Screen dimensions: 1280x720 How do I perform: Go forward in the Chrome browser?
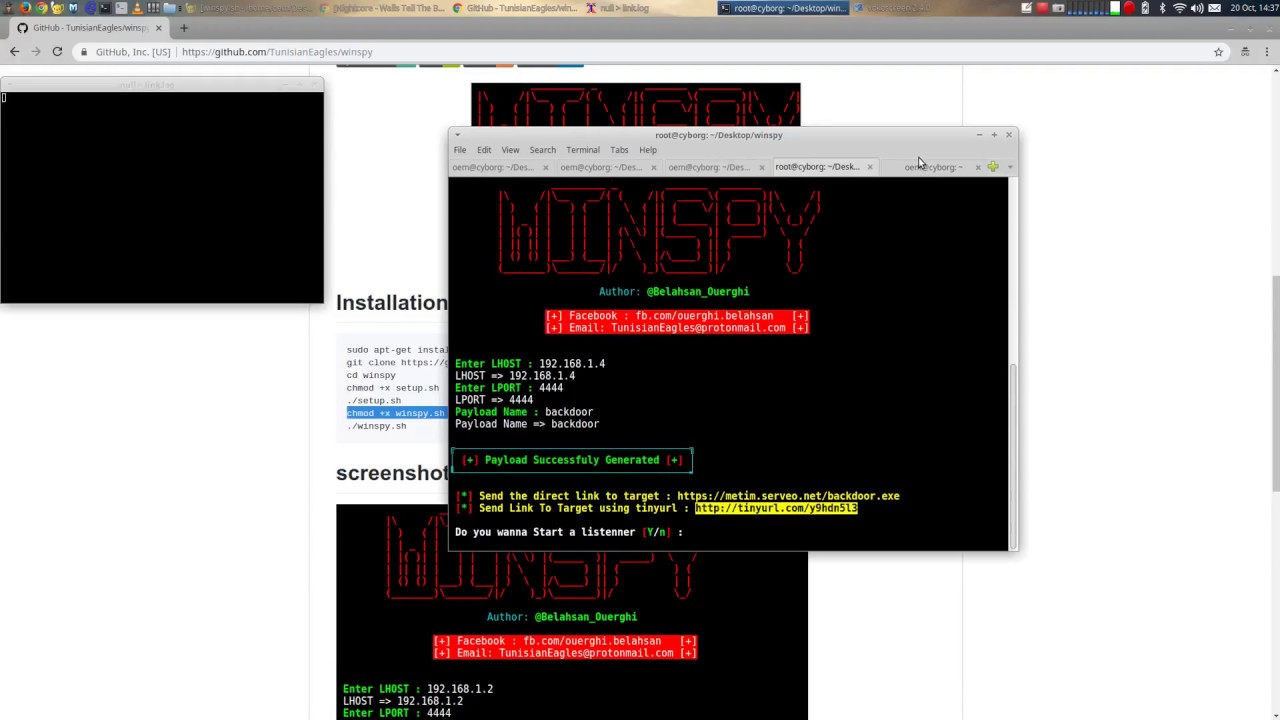36,51
